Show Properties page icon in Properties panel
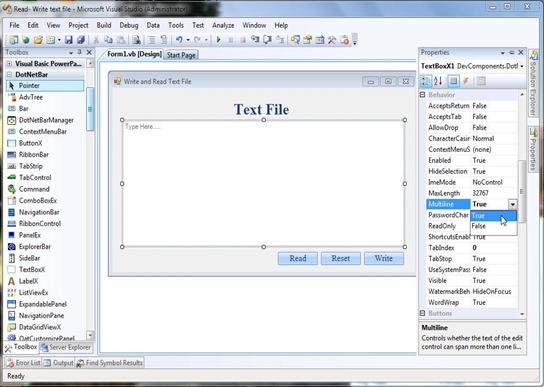This screenshot has width=544, height=387. (x=453, y=81)
